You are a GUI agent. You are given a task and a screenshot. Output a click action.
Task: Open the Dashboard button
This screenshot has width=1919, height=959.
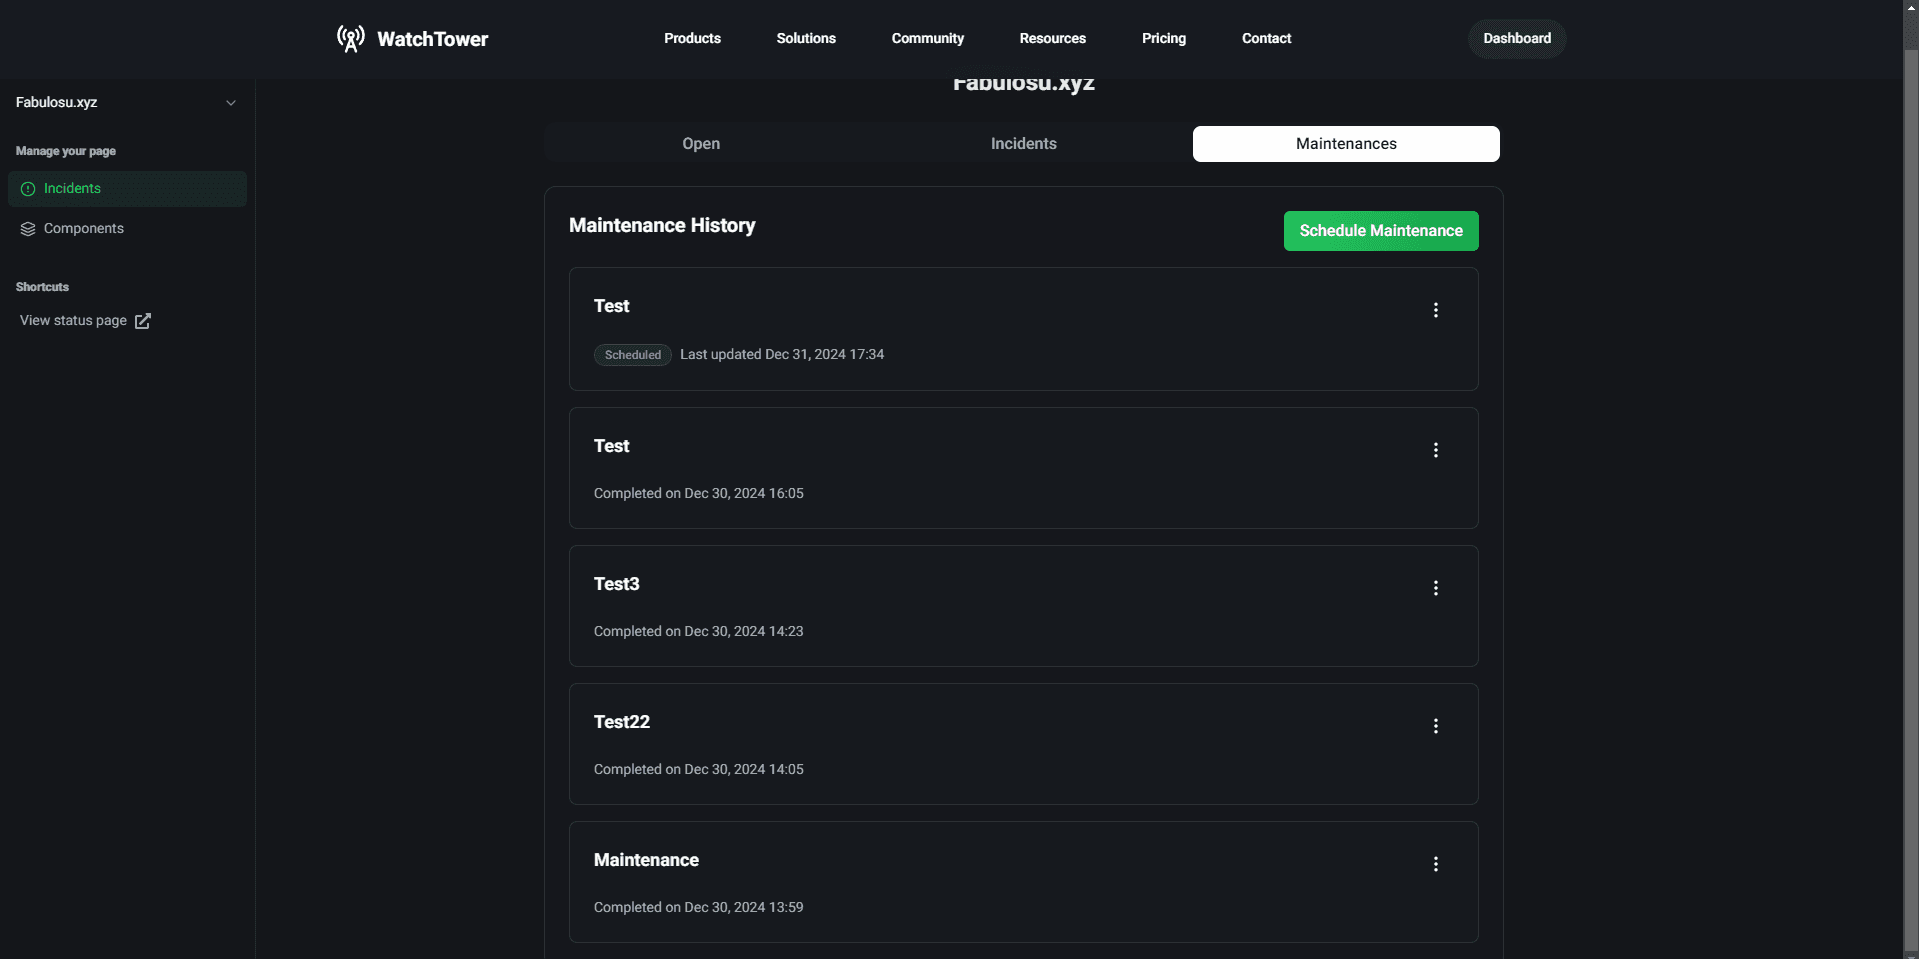pos(1516,38)
